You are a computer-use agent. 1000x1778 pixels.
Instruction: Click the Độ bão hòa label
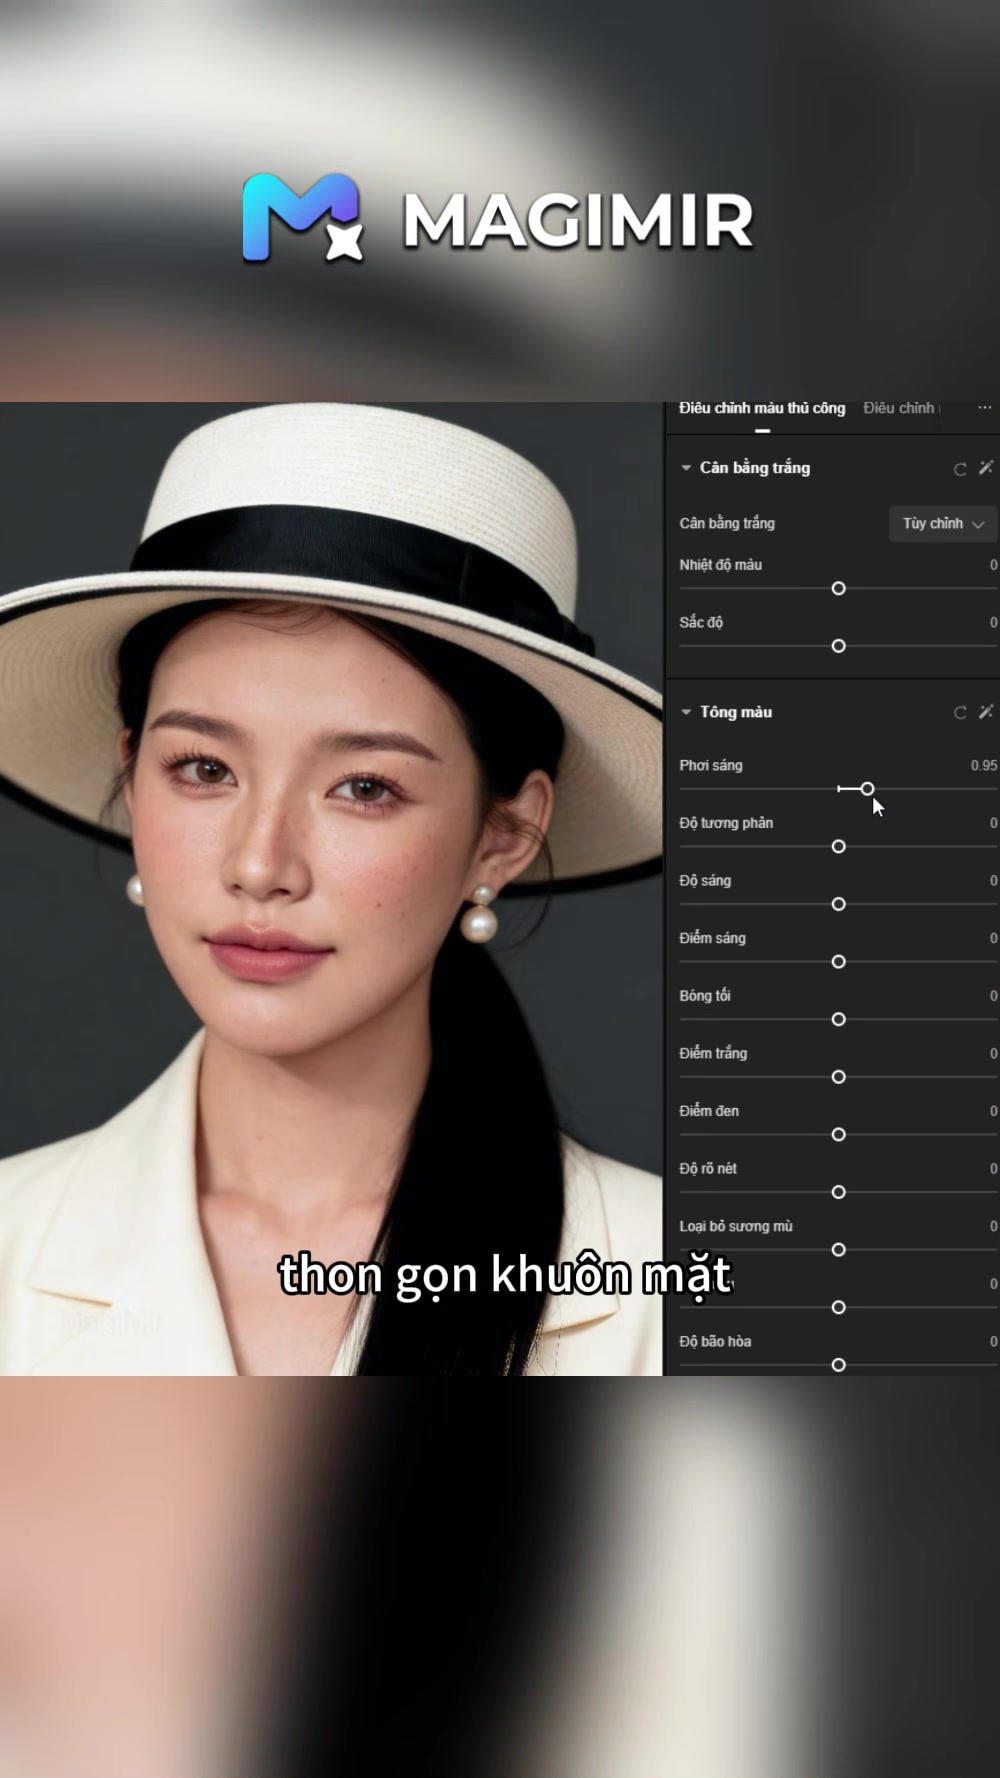715,1342
